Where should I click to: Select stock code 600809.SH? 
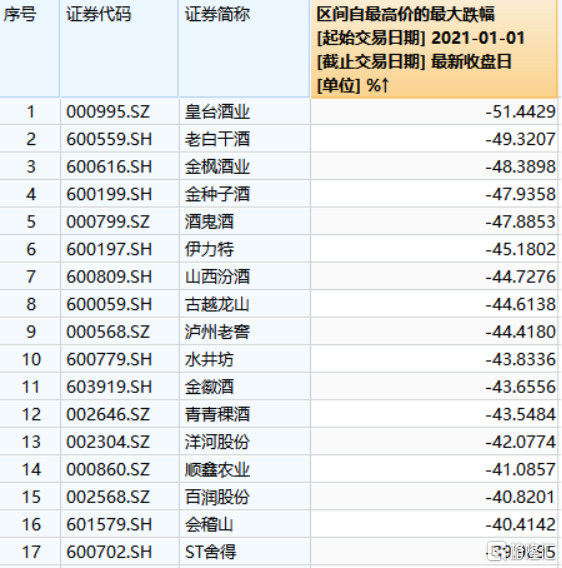109,277
